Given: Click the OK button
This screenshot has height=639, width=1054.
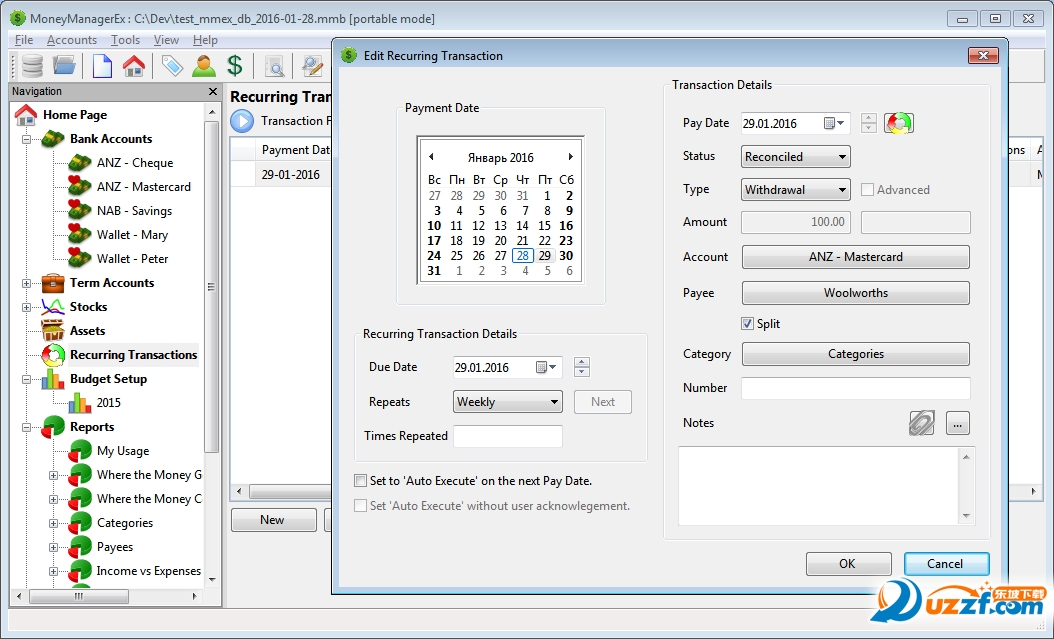Looking at the screenshot, I should pos(848,564).
